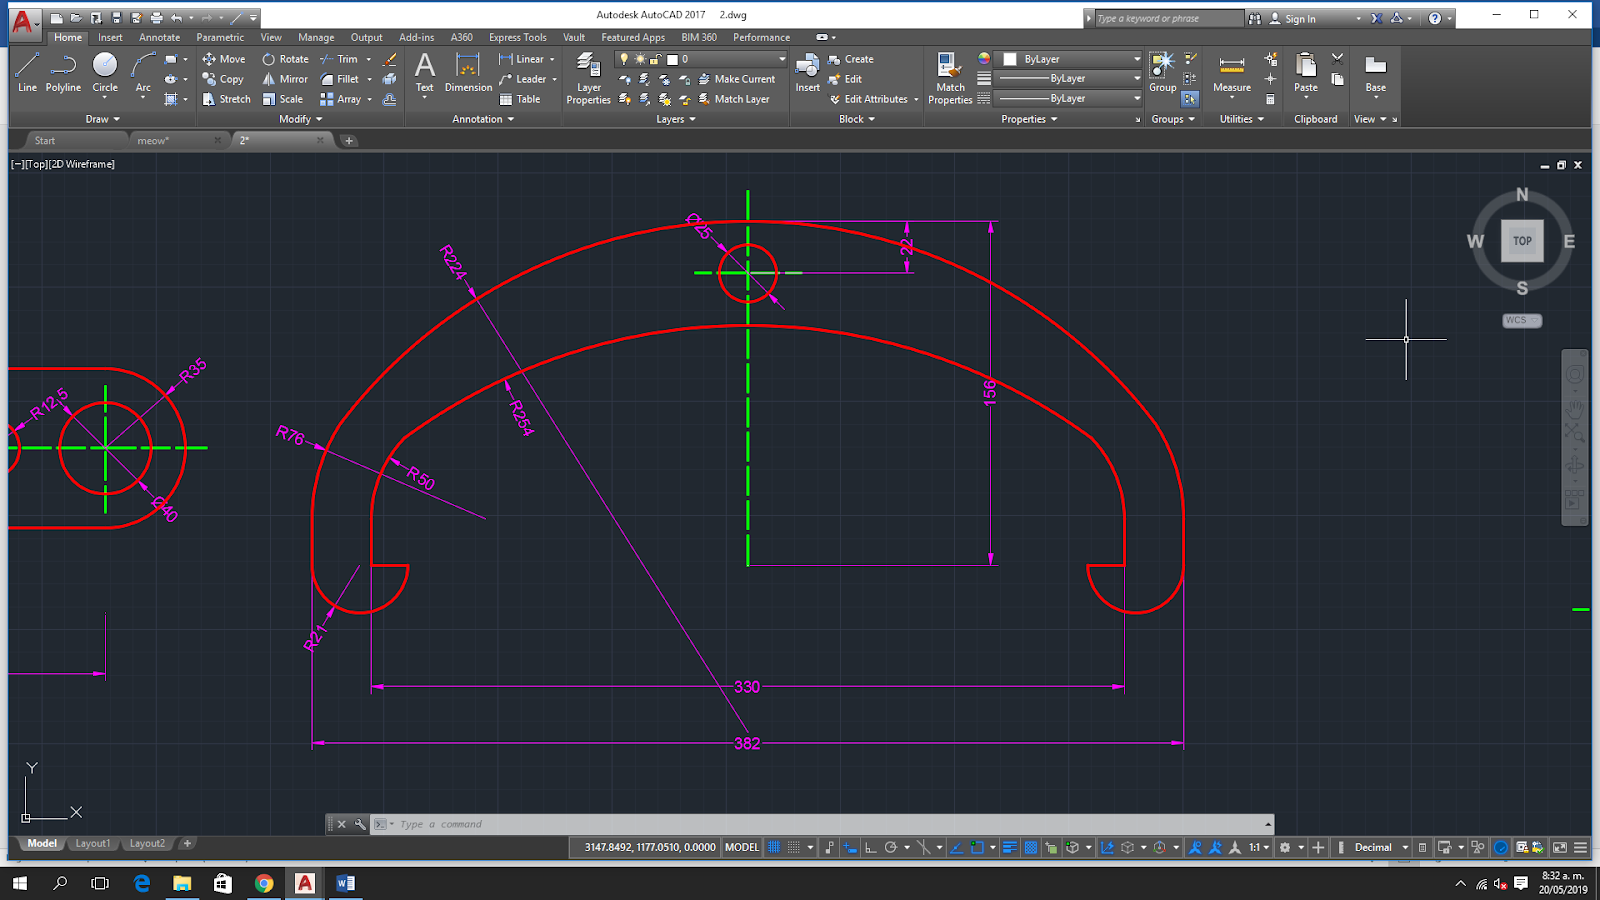Screen dimensions: 1600x900
Task: Click the Dimension tool in Annotation panel
Action: [467, 70]
